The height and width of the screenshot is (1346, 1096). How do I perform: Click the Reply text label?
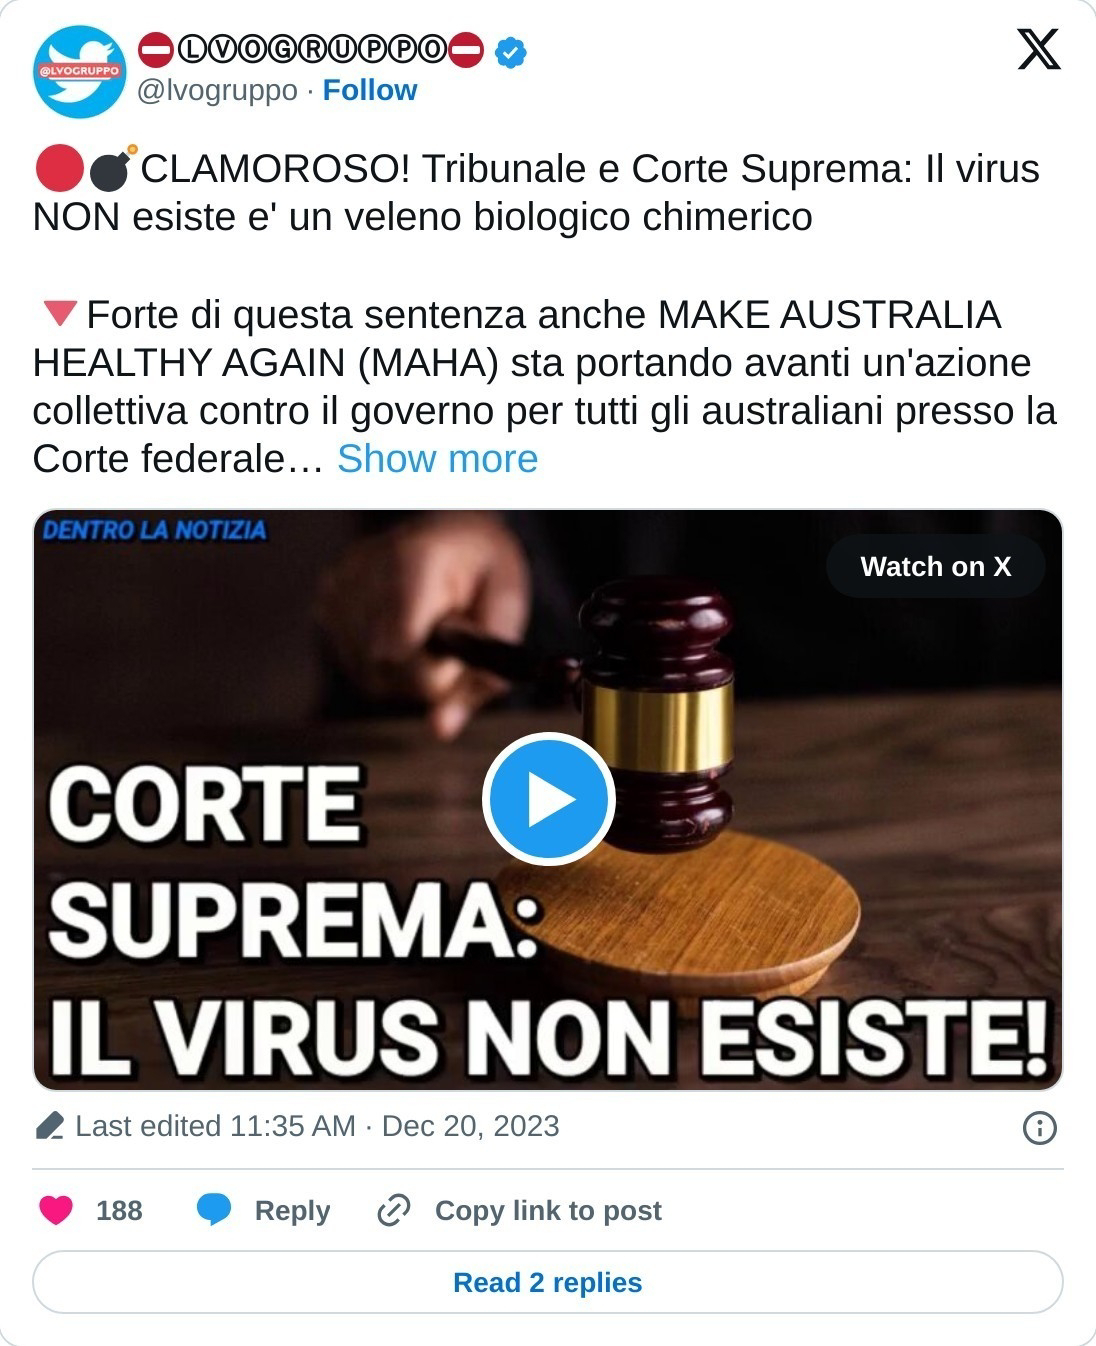[292, 1210]
